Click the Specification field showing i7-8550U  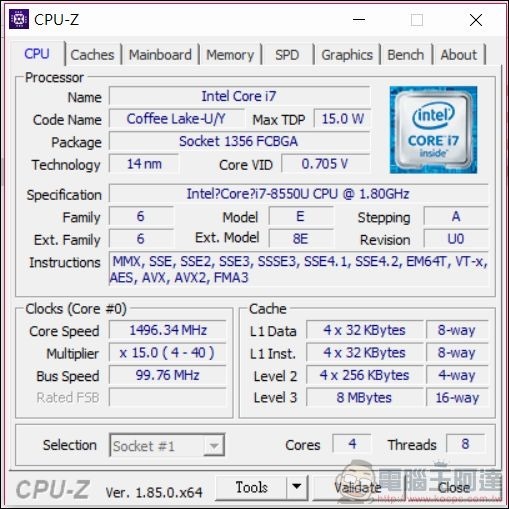[298, 194]
